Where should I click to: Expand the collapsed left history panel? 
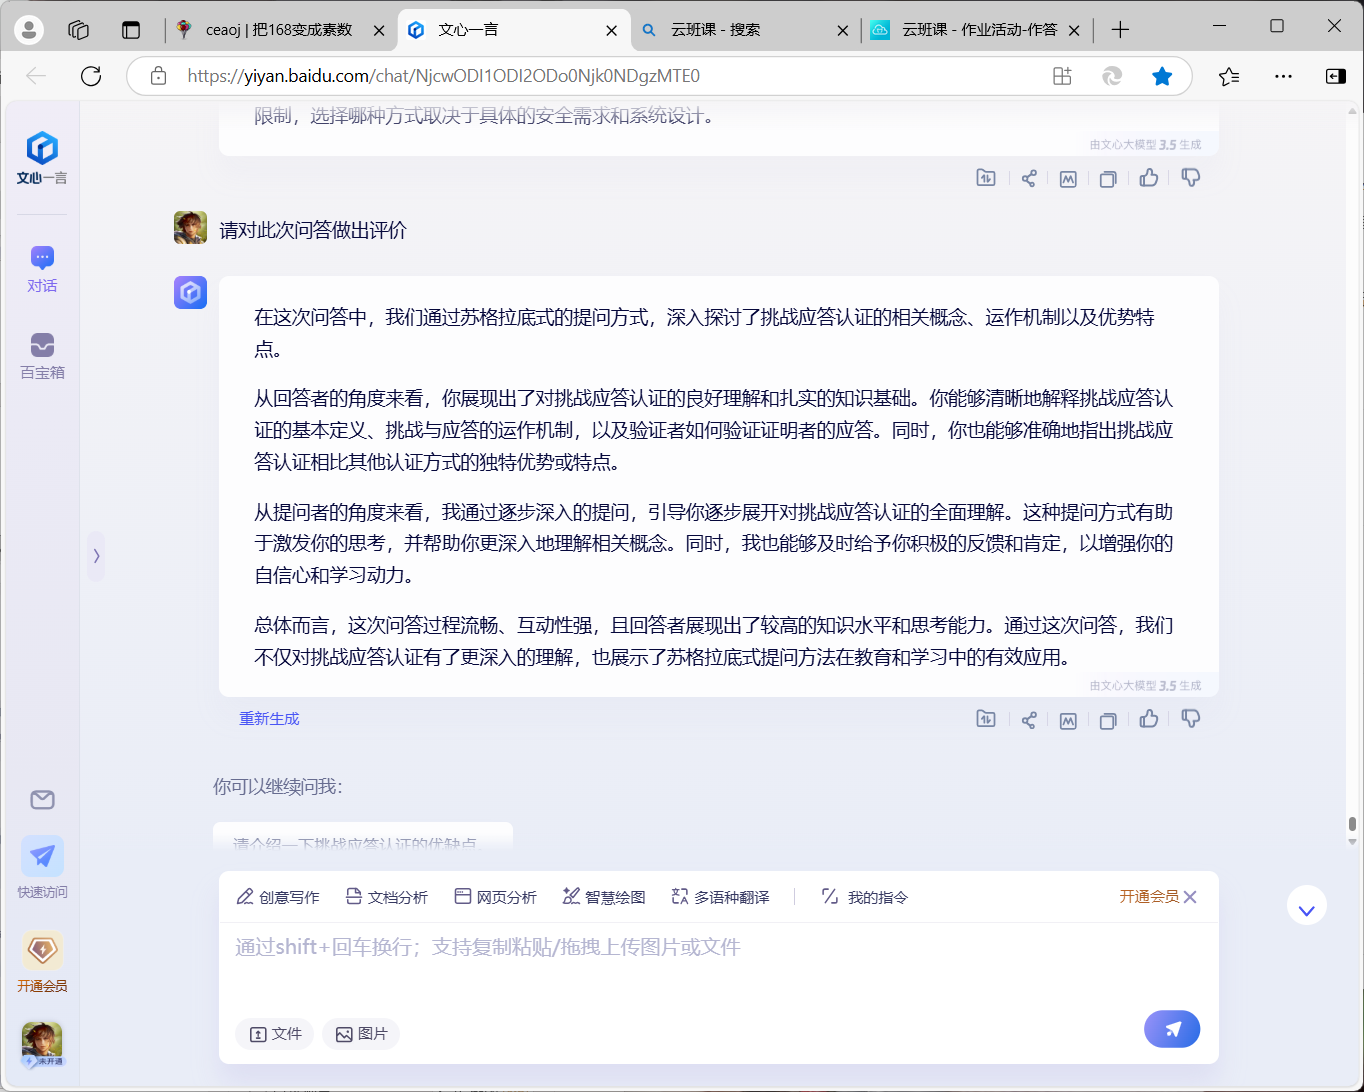(x=96, y=556)
